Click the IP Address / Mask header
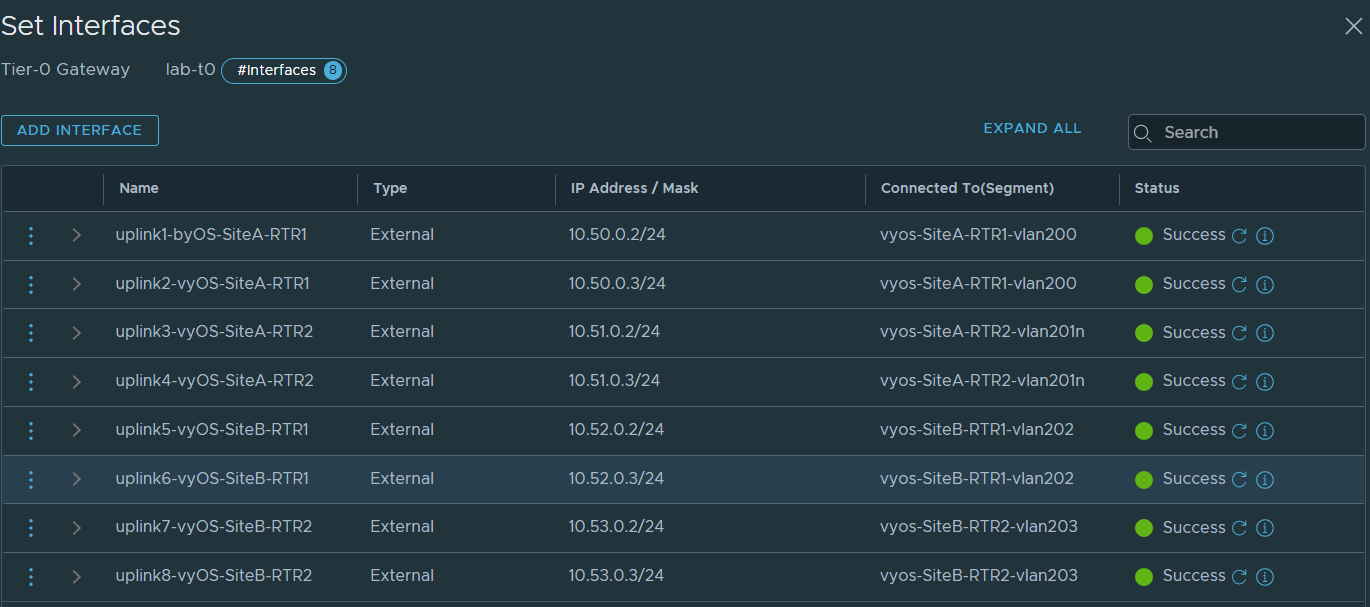 (635, 188)
